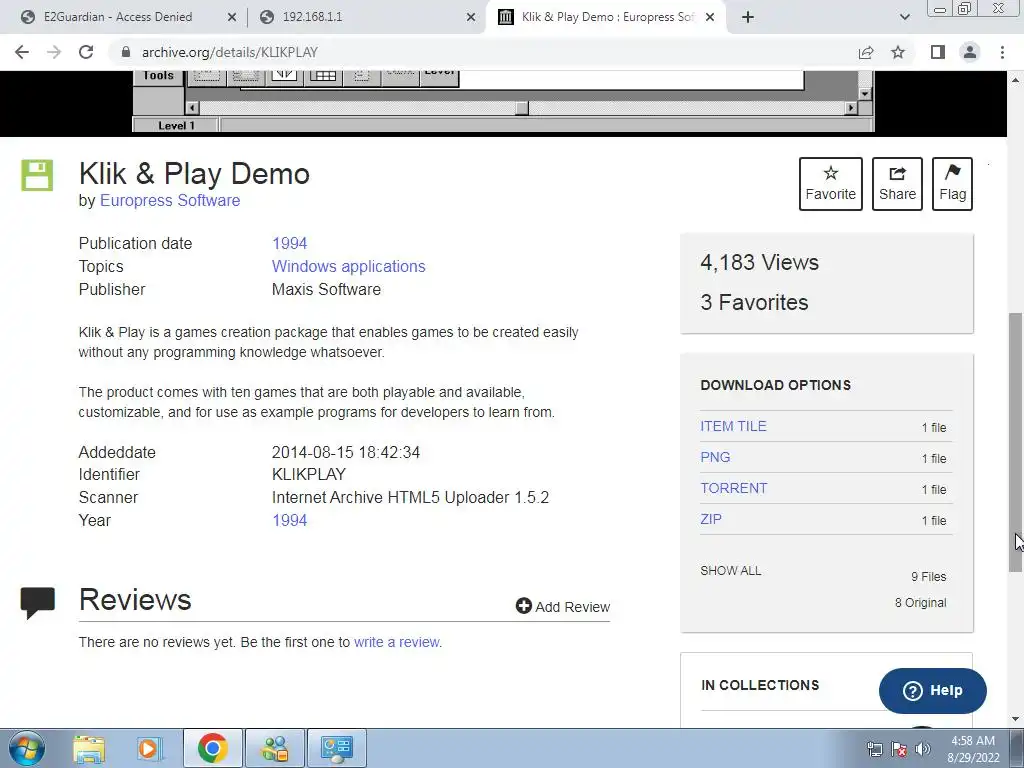
Task: Click the Chrome taskbar icon
Action: click(212, 748)
